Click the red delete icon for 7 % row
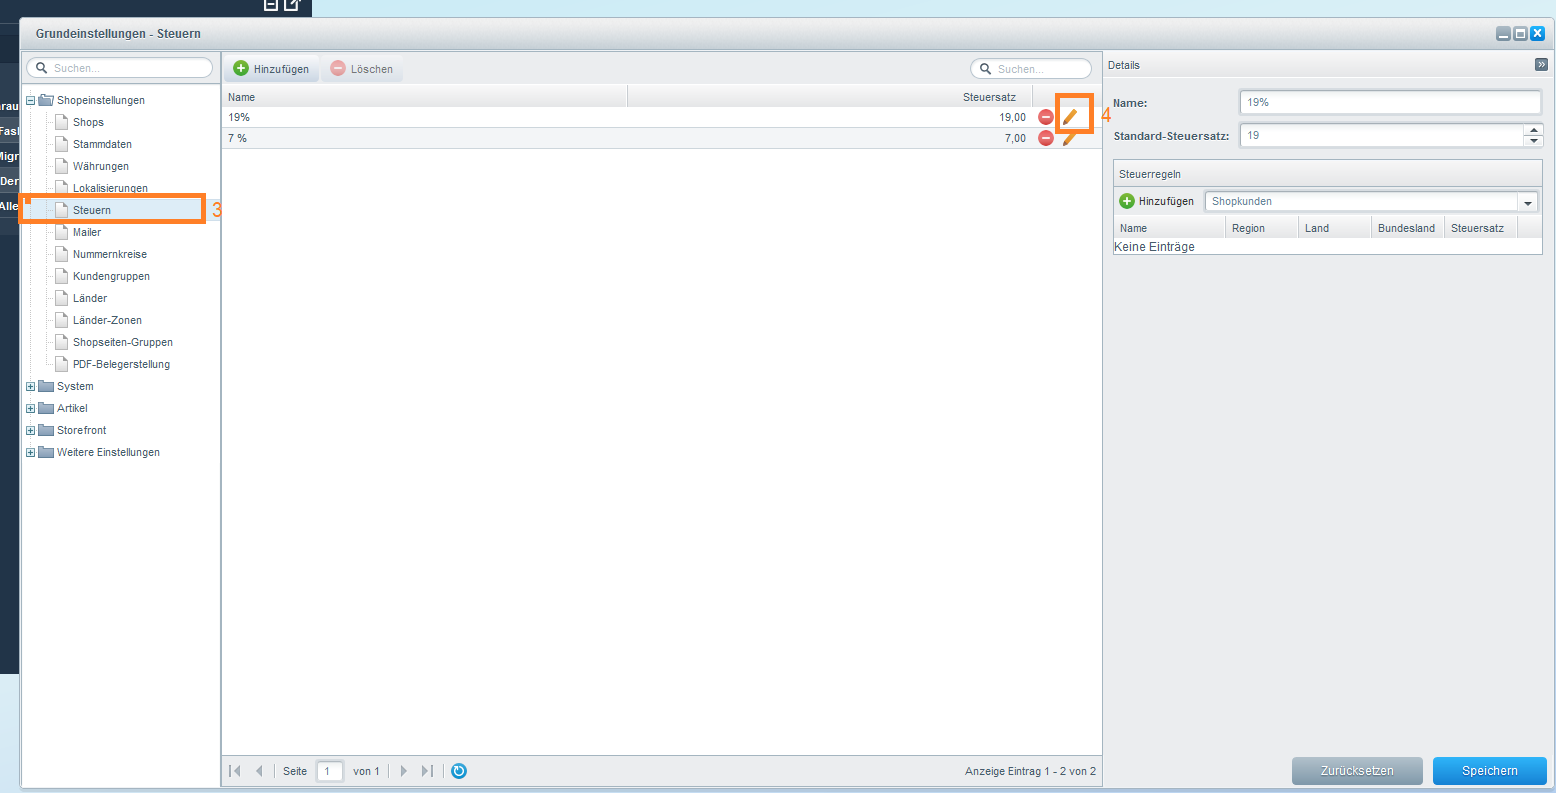 pos(1046,139)
